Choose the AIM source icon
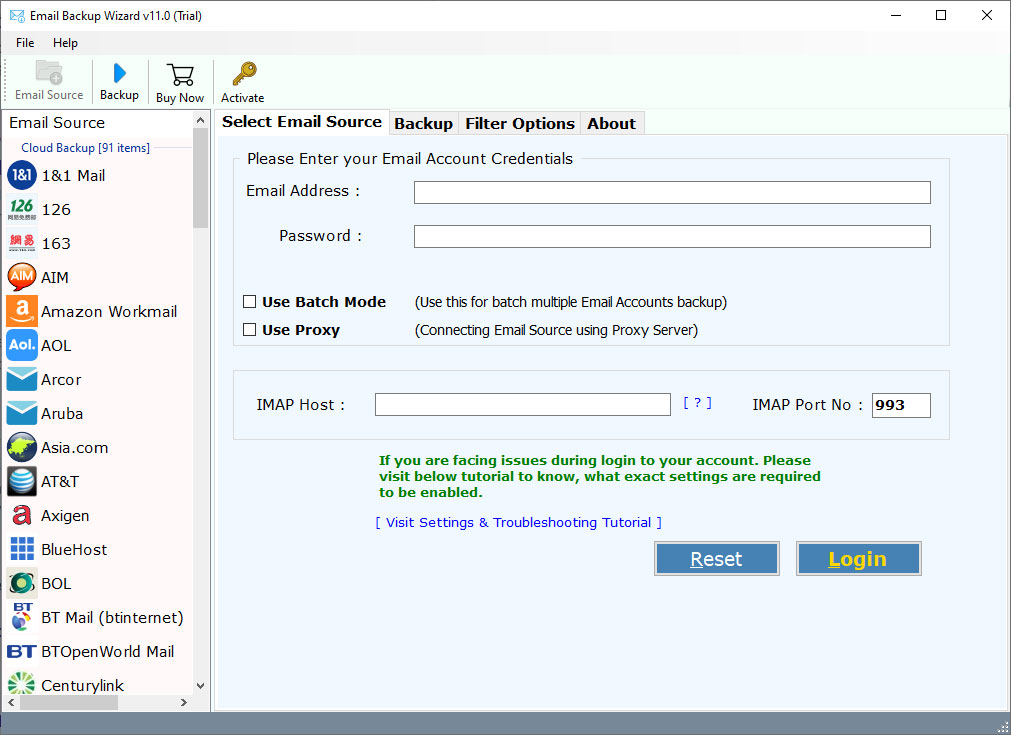This screenshot has height=735, width=1011. tap(22, 277)
